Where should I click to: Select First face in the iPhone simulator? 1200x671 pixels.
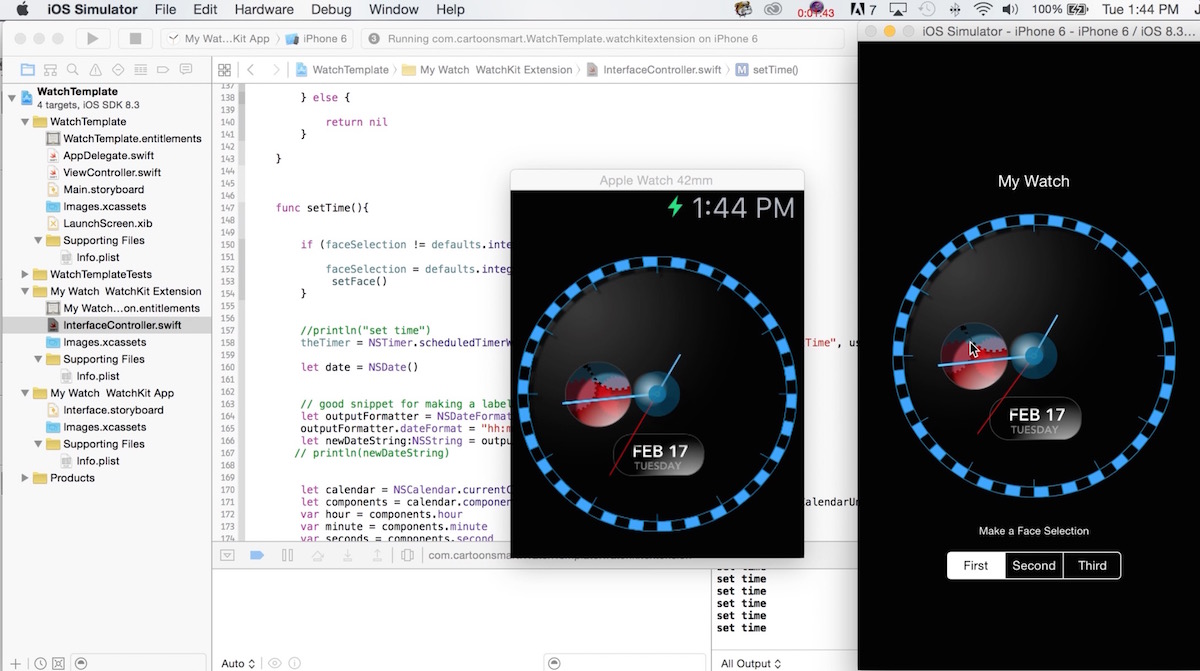(x=976, y=565)
